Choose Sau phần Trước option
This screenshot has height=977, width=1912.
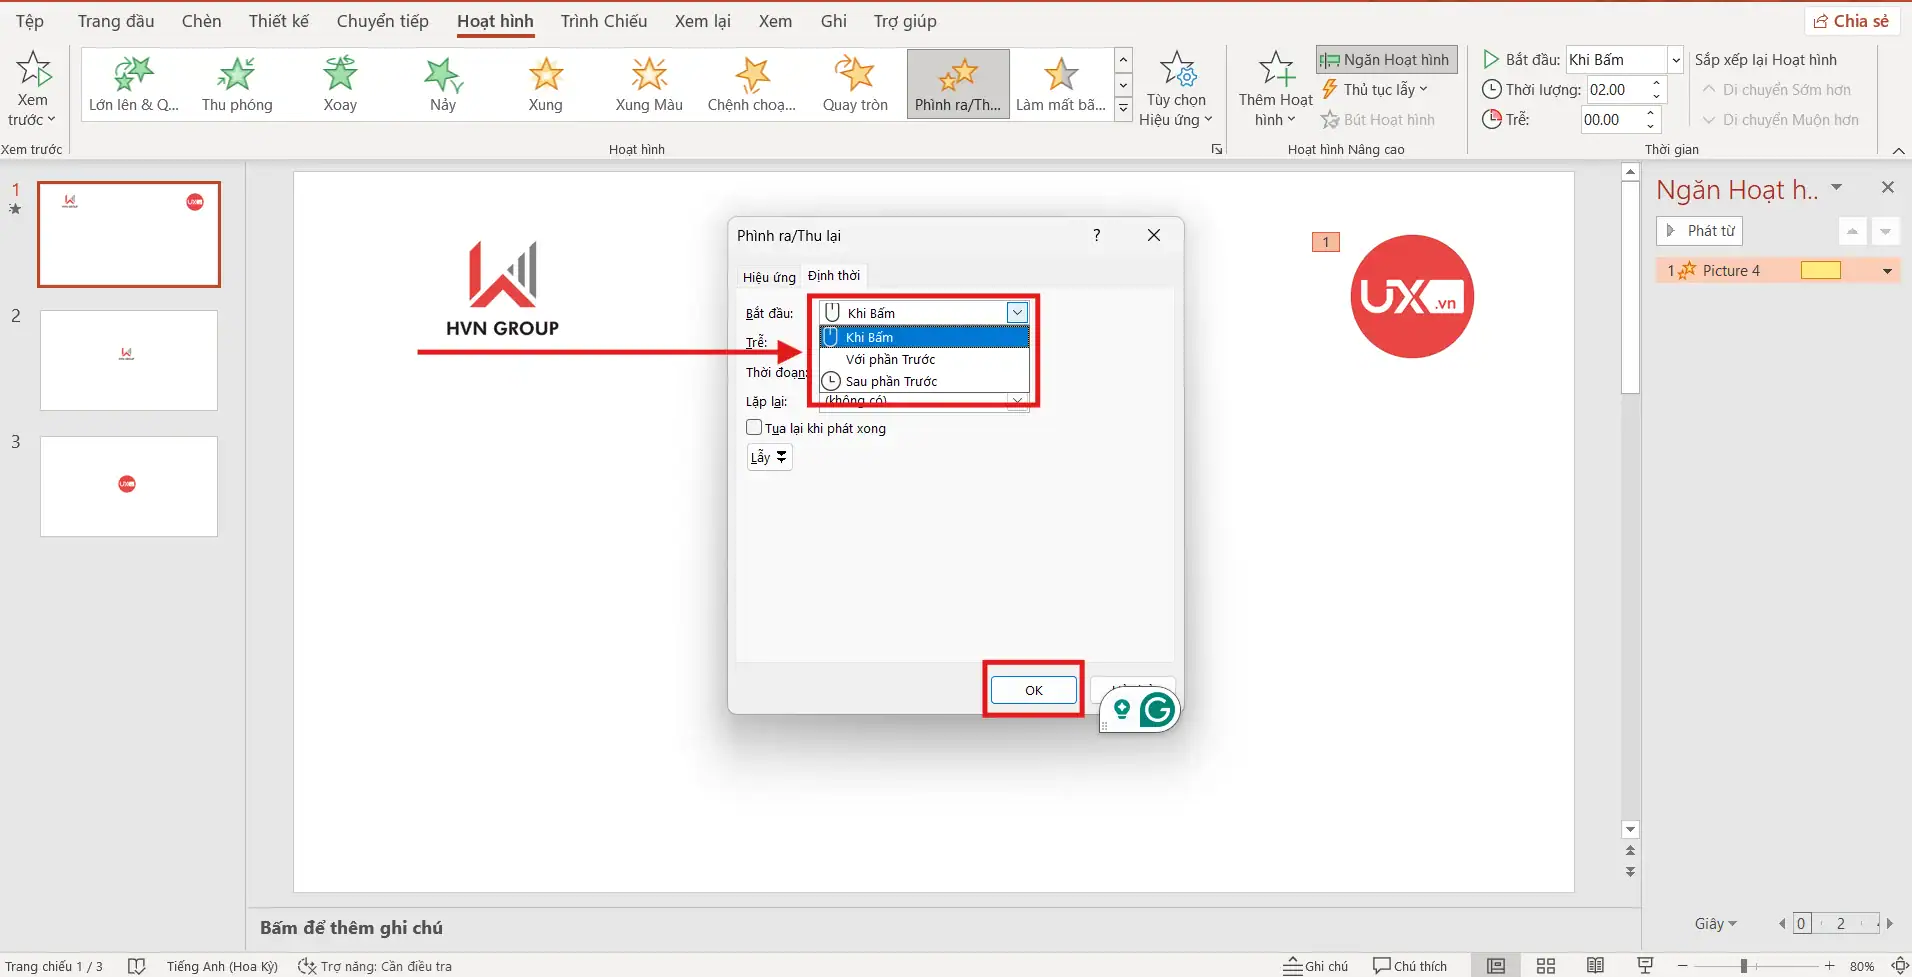924,381
